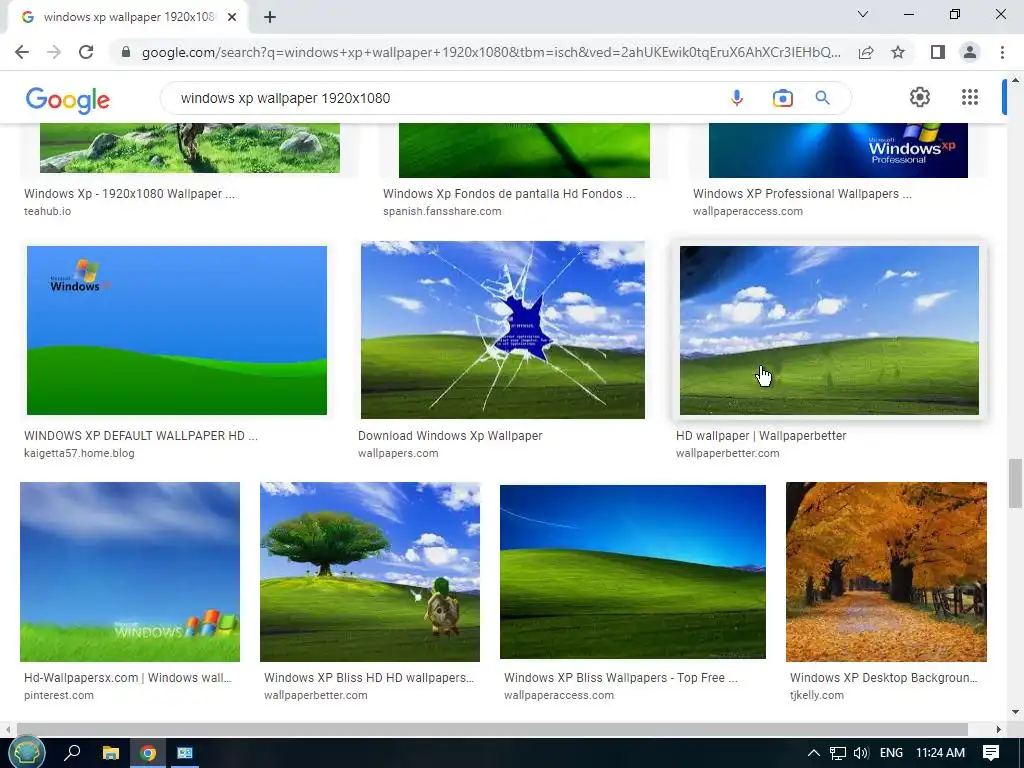Open the green leaf Fondos de pantalla thumbnail

coord(524,150)
